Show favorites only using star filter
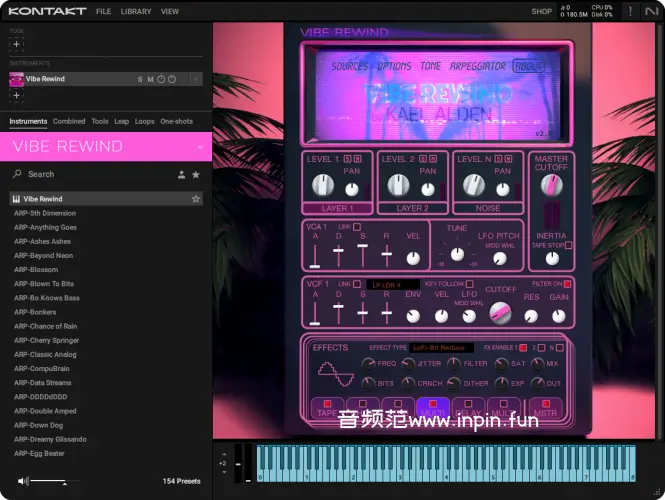The height and width of the screenshot is (500, 665). coord(196,174)
